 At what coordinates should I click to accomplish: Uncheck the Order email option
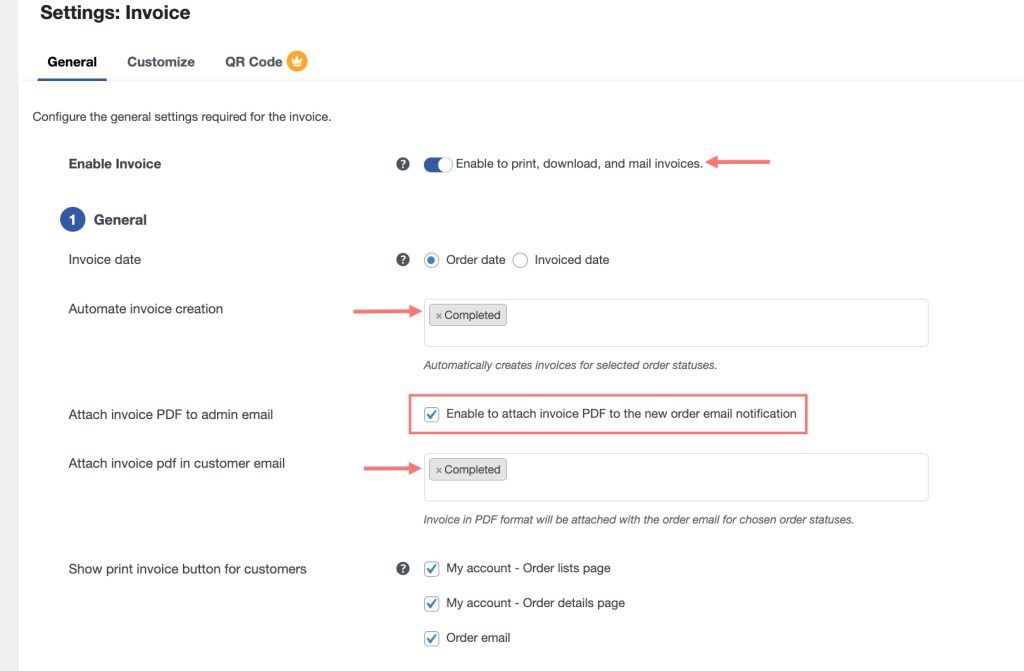click(431, 637)
